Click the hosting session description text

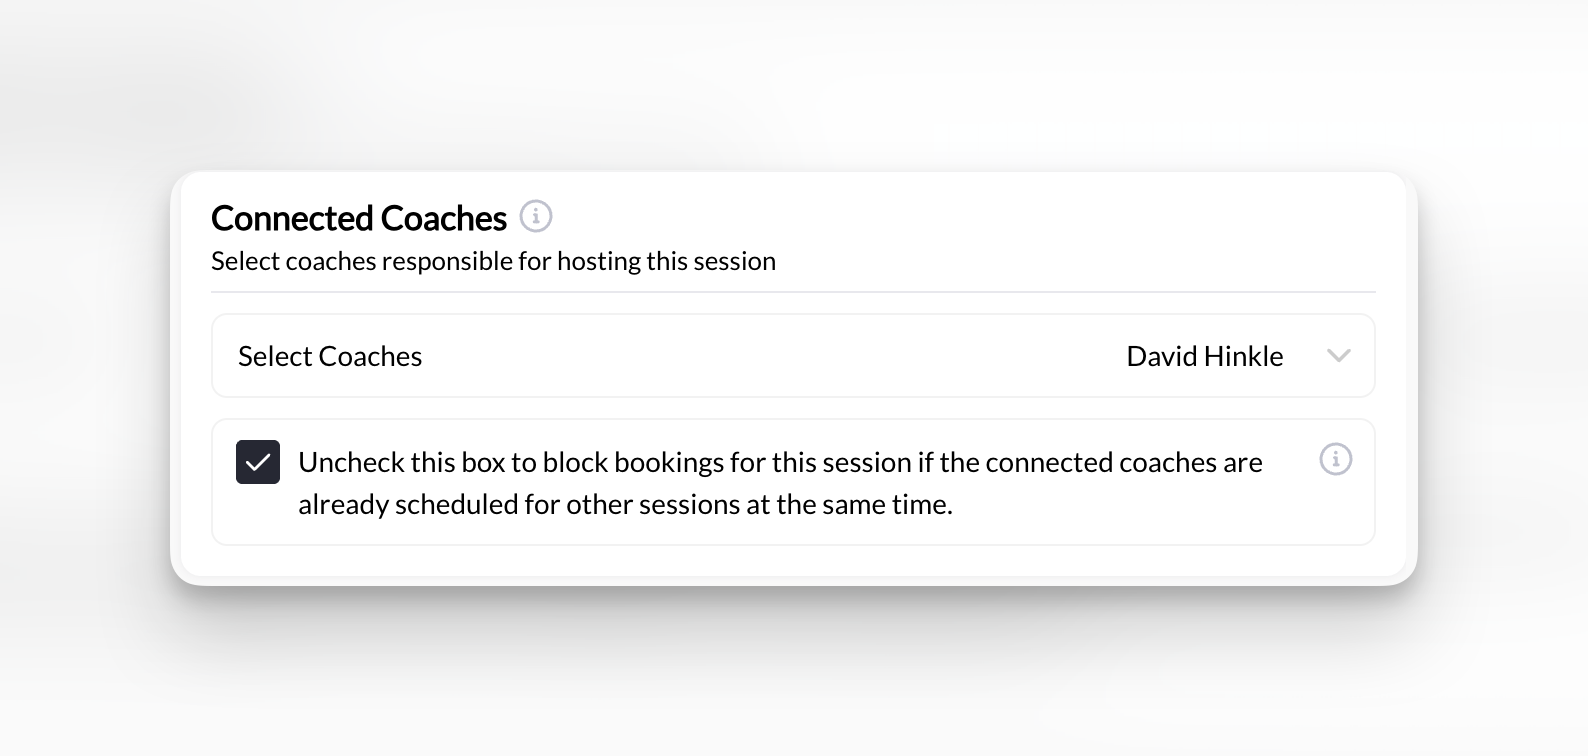tap(493, 260)
